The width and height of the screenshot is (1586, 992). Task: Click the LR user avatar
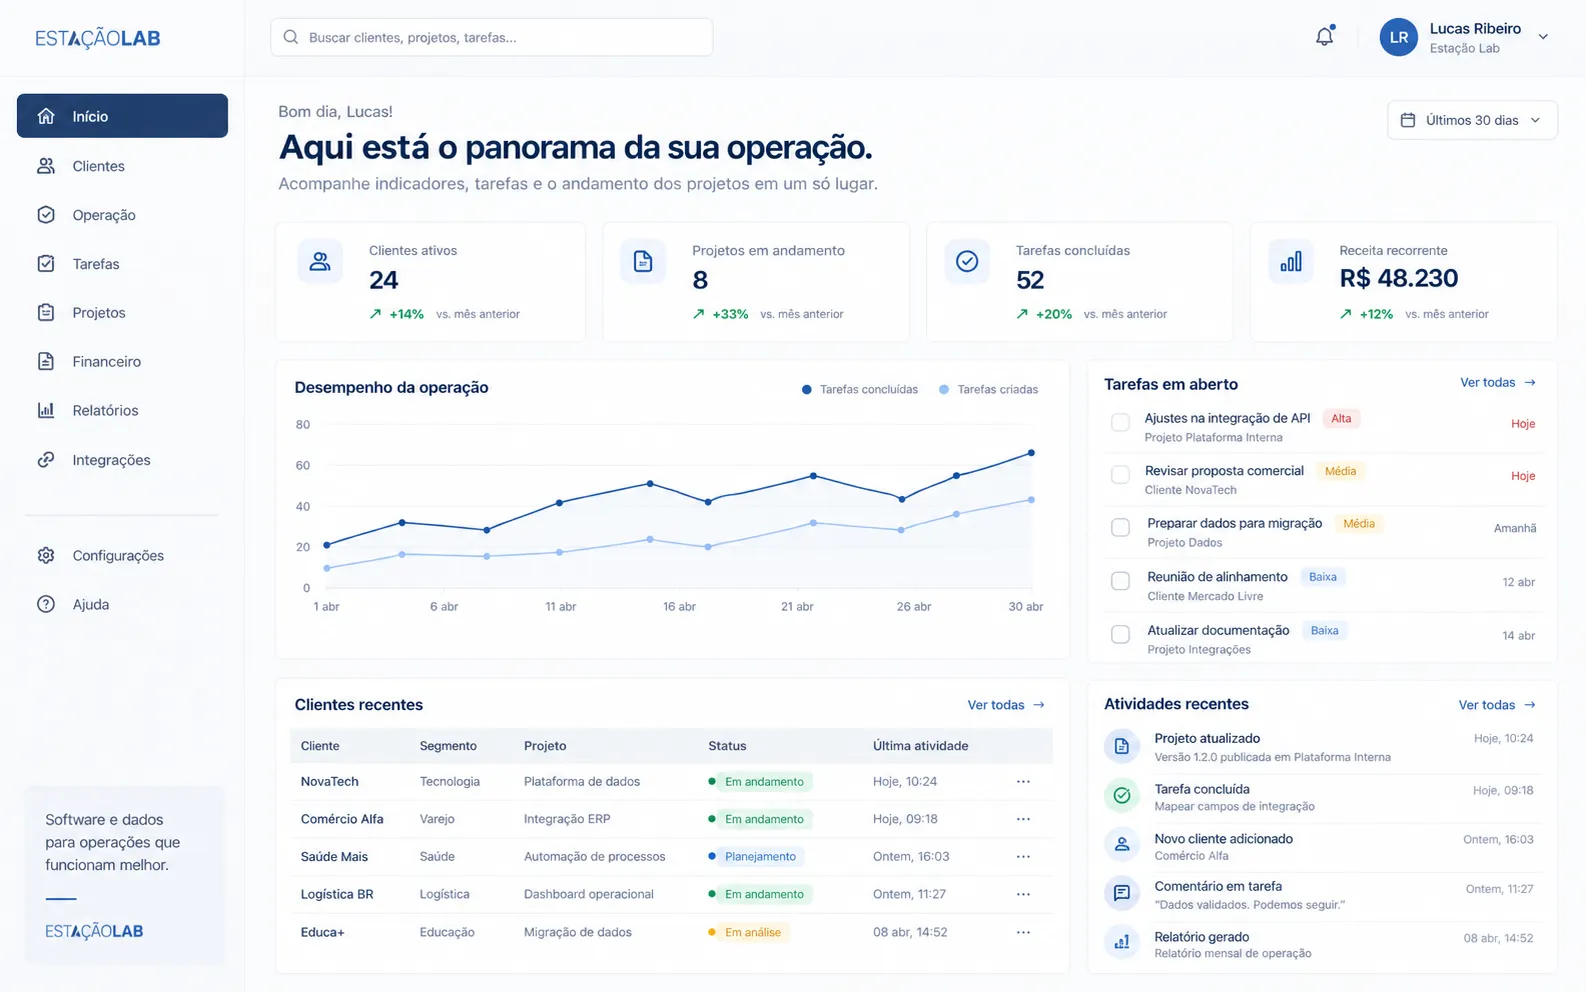[1398, 37]
